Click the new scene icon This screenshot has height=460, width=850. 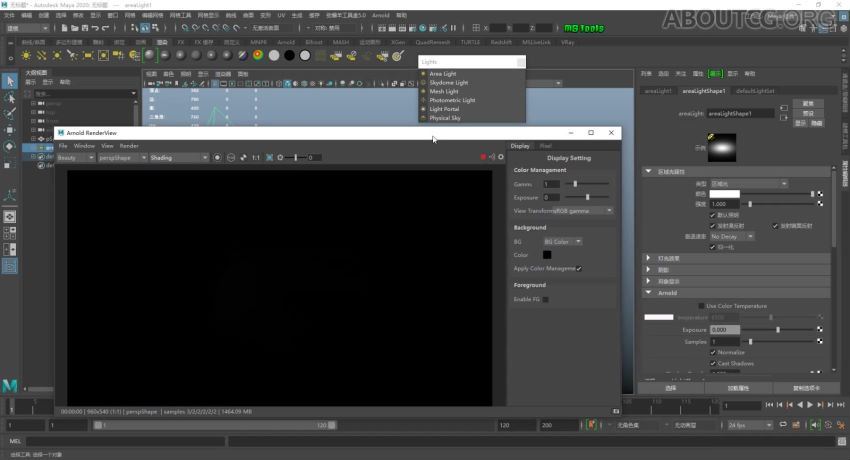65,28
